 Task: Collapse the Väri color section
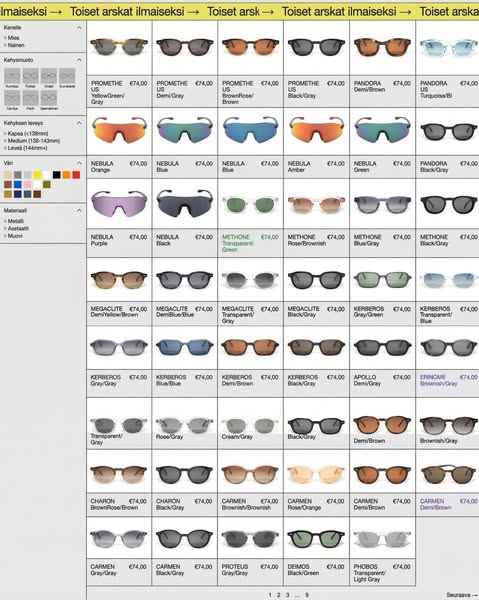[79, 163]
